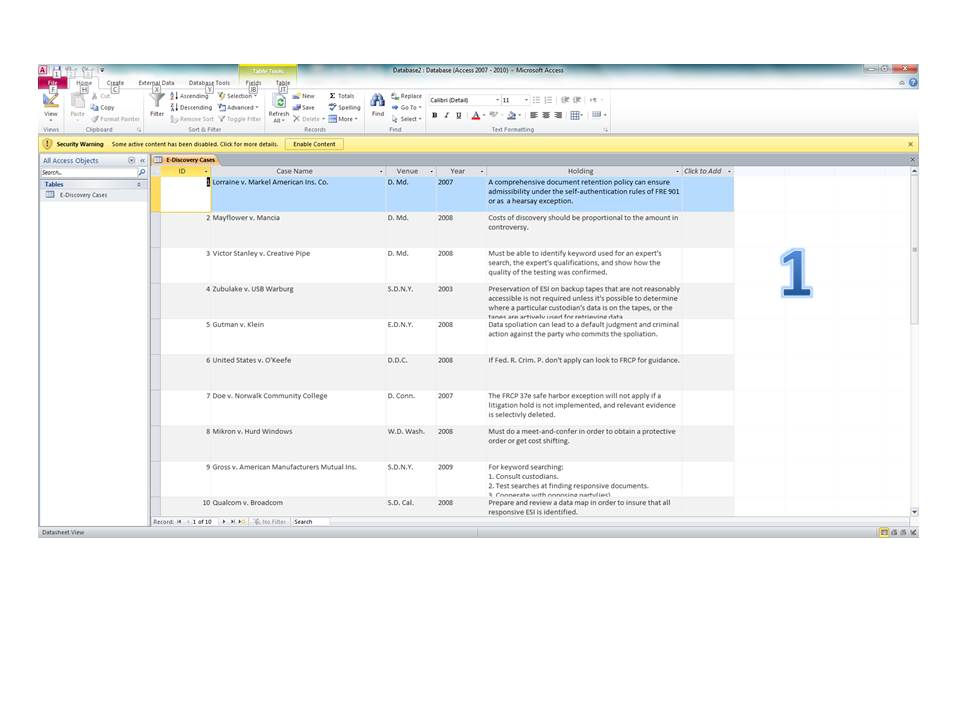The height and width of the screenshot is (720, 960).
Task: Open the Advanced filter dropdown
Action: (x=238, y=108)
